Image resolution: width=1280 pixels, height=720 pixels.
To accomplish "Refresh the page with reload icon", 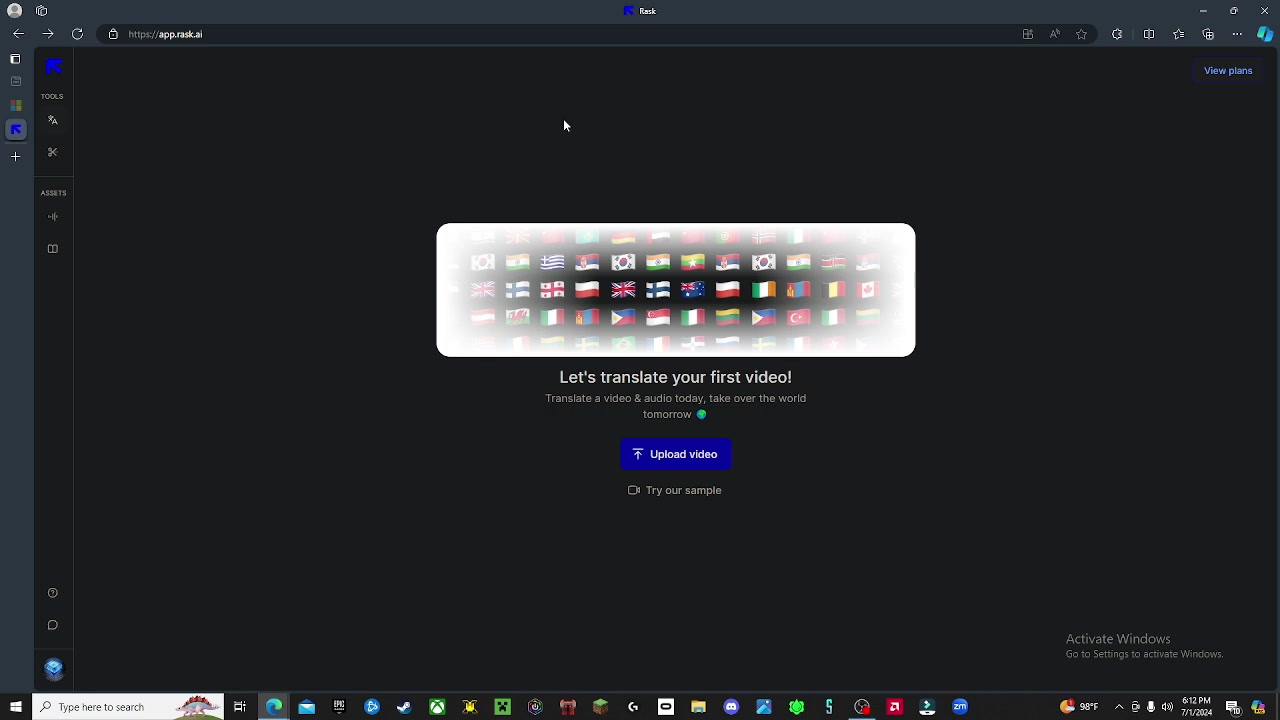I will pyautogui.click(x=77, y=34).
